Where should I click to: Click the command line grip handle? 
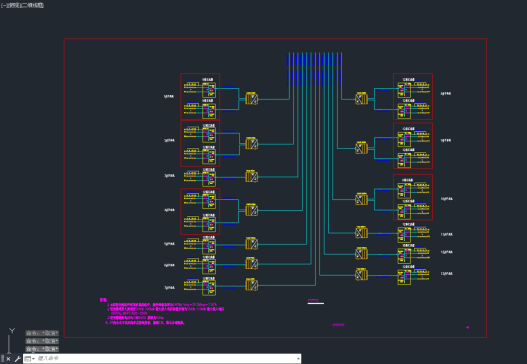coord(2,359)
